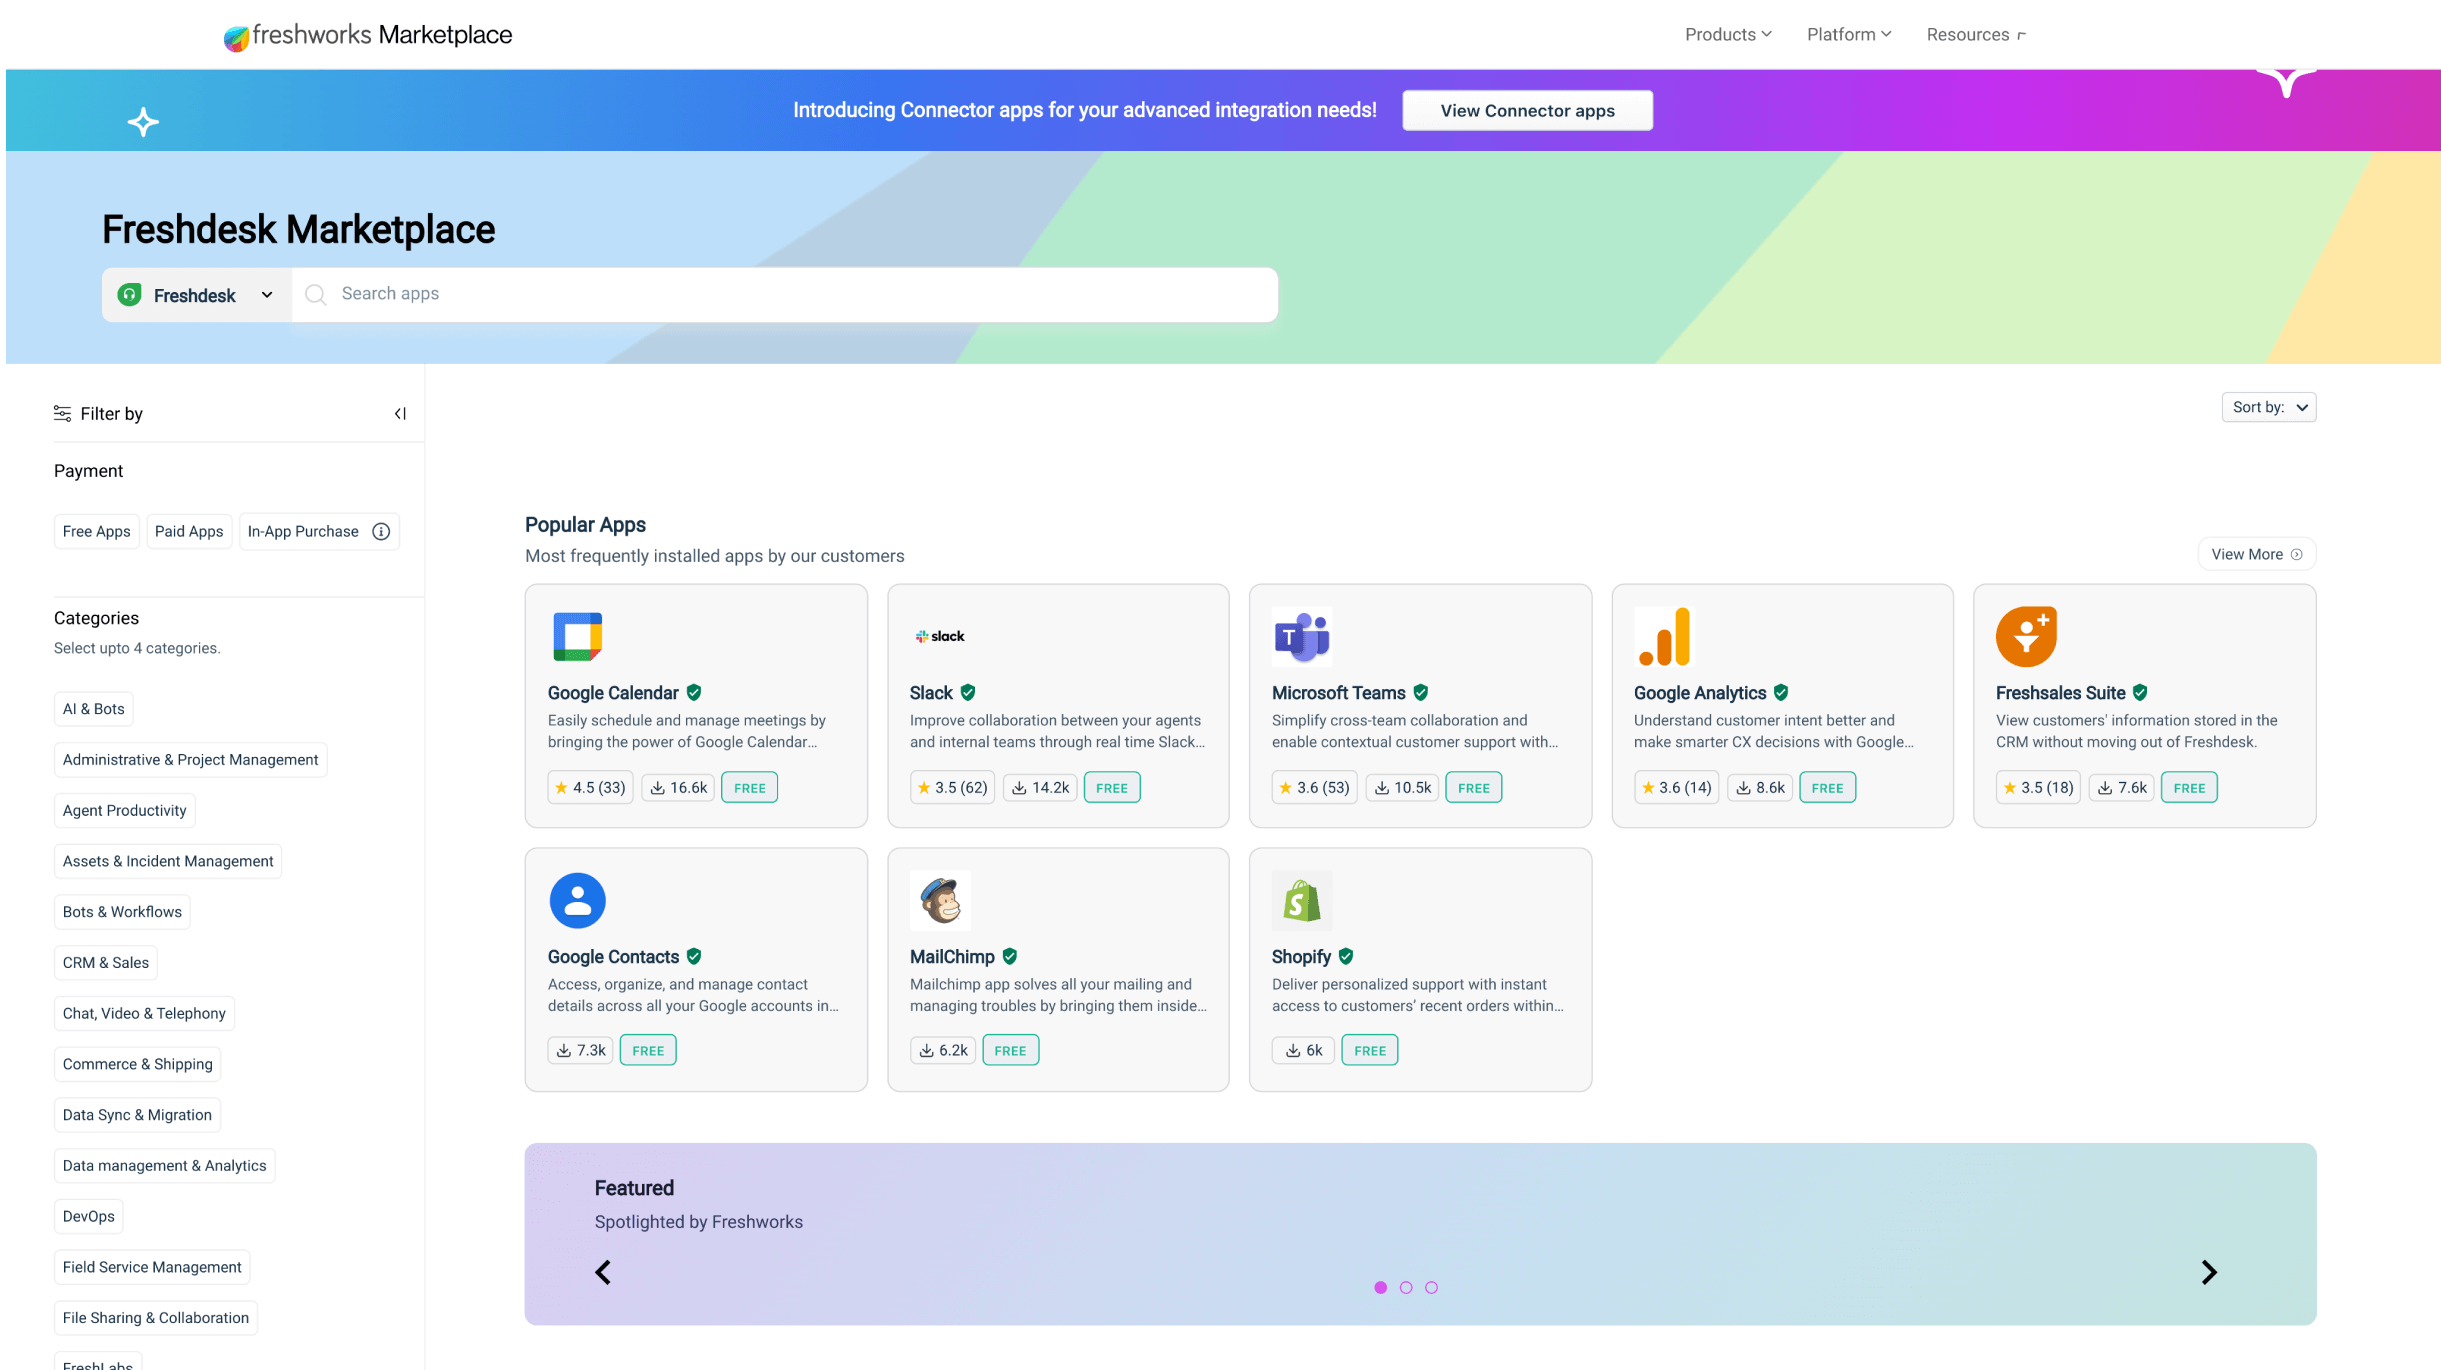This screenshot has height=1370, width=2441.
Task: Click the Slack app icon
Action: (x=941, y=636)
